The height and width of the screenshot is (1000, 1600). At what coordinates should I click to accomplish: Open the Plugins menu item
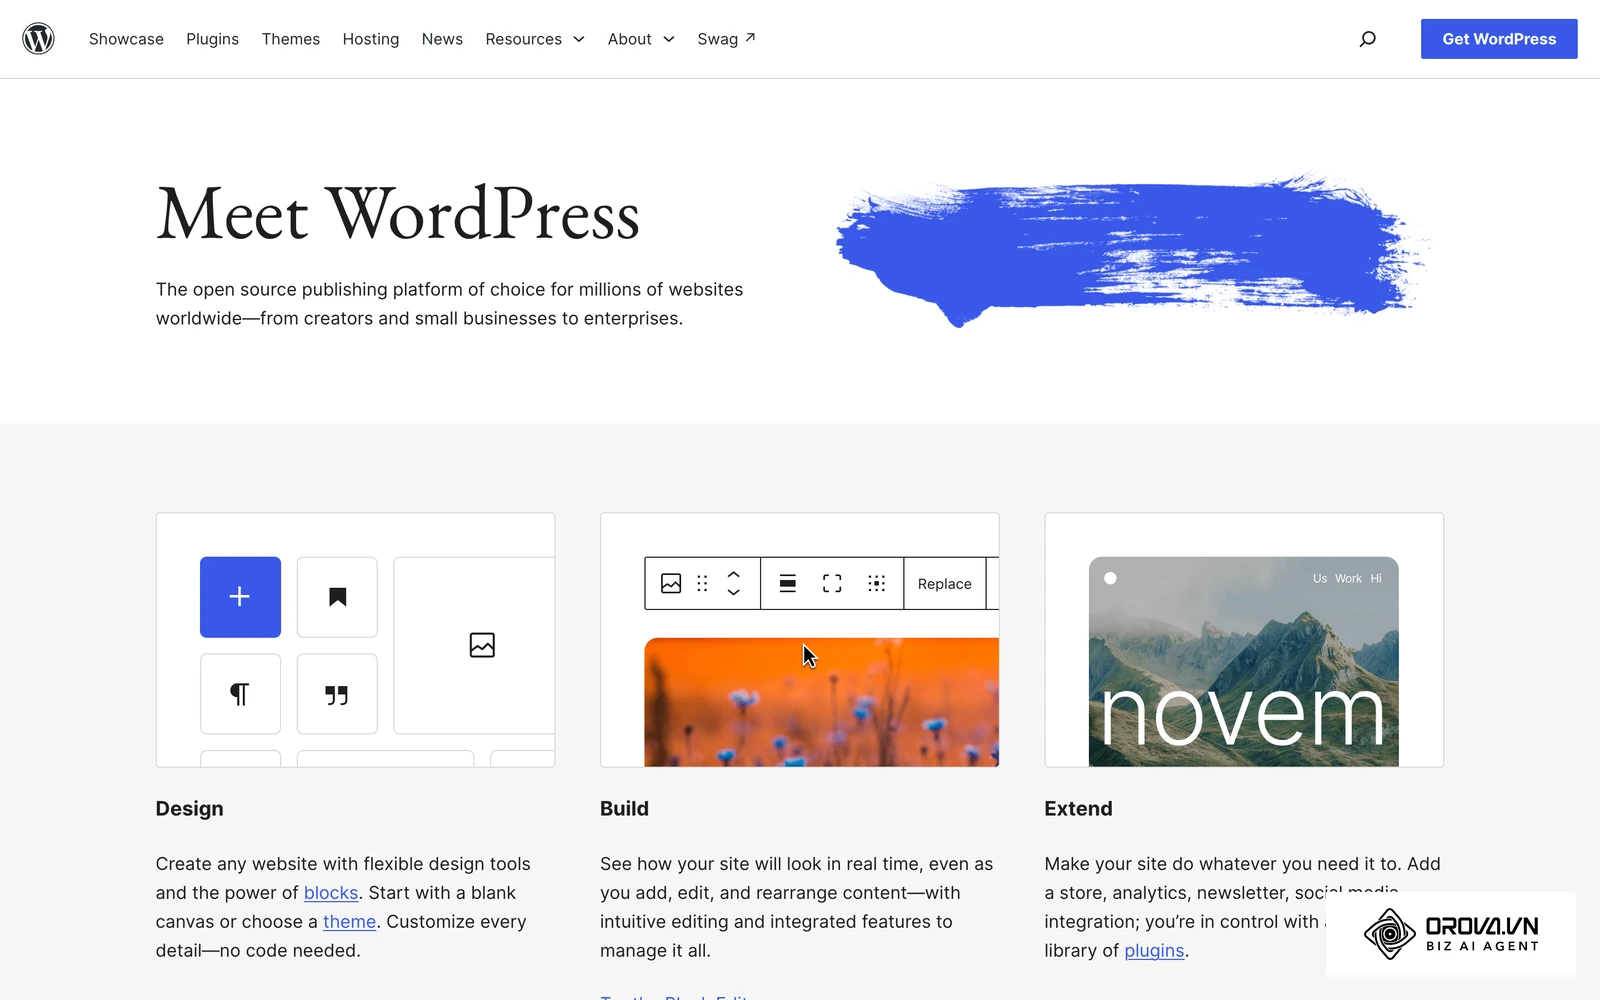[x=212, y=39]
